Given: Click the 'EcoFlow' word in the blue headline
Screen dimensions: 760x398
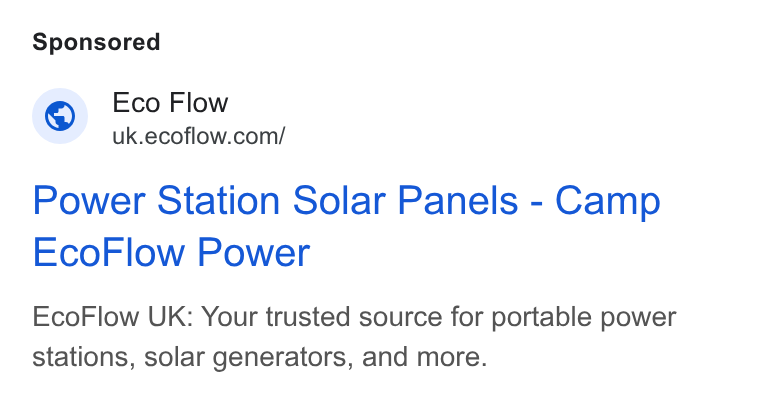Looking at the screenshot, I should [x=109, y=253].
